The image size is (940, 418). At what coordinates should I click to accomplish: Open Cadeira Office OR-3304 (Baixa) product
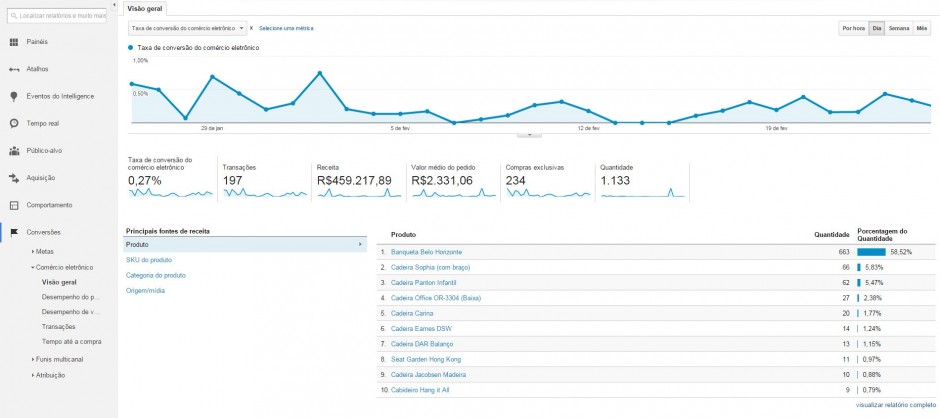pyautogui.click(x=436, y=298)
